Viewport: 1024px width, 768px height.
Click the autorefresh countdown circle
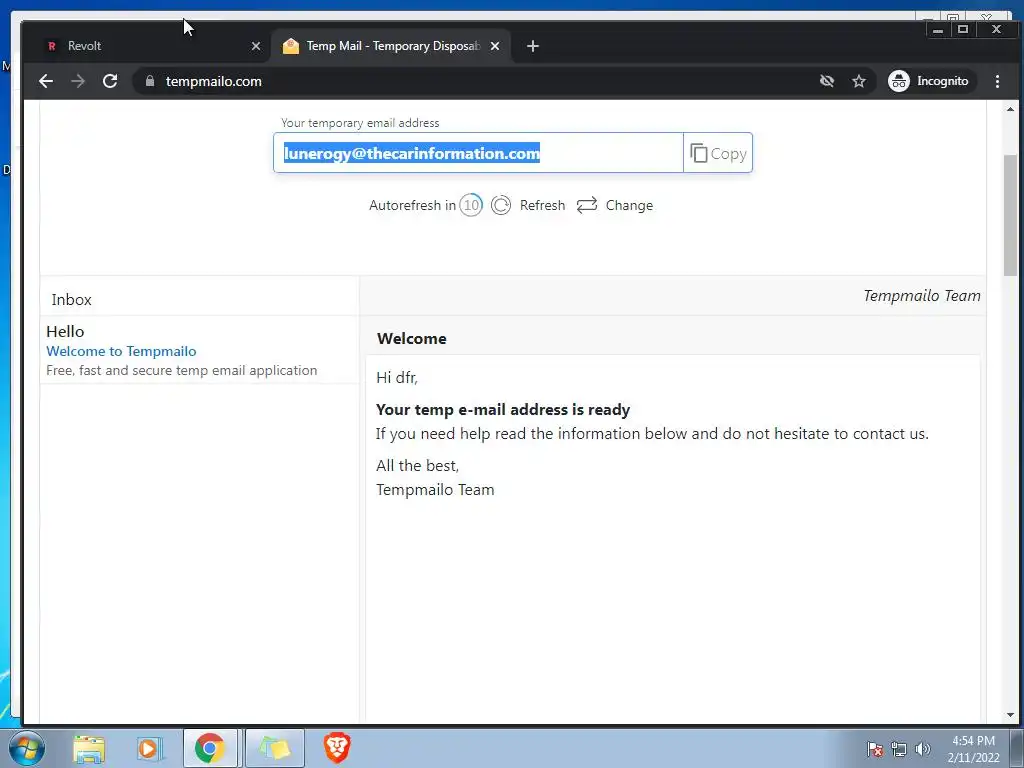[x=471, y=205]
